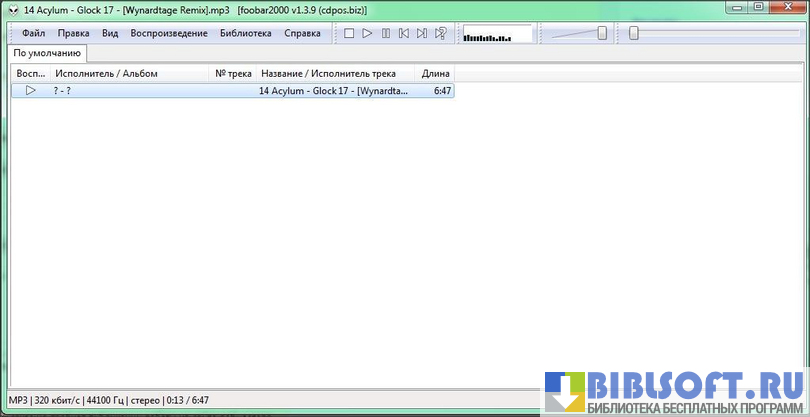
Task: Click the Stop playback button
Action: tap(349, 33)
